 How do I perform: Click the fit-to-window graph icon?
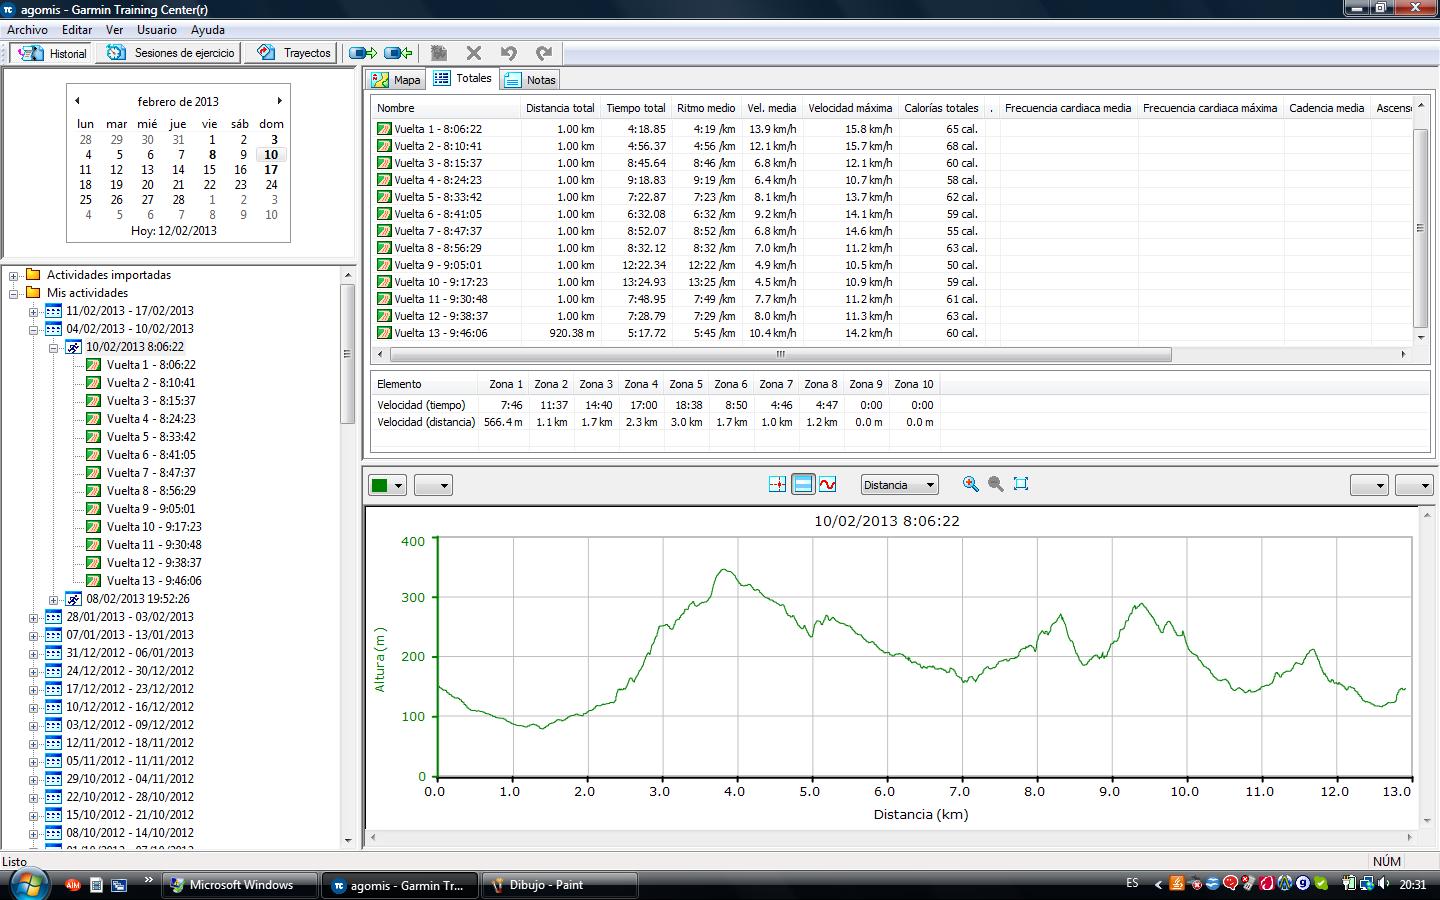(1021, 484)
